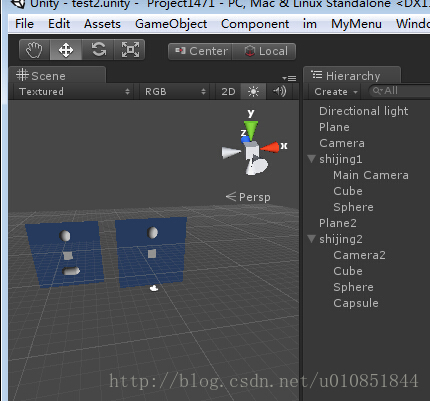Click the Hierarchy search field
The width and height of the screenshot is (430, 401).
pyautogui.click(x=399, y=91)
